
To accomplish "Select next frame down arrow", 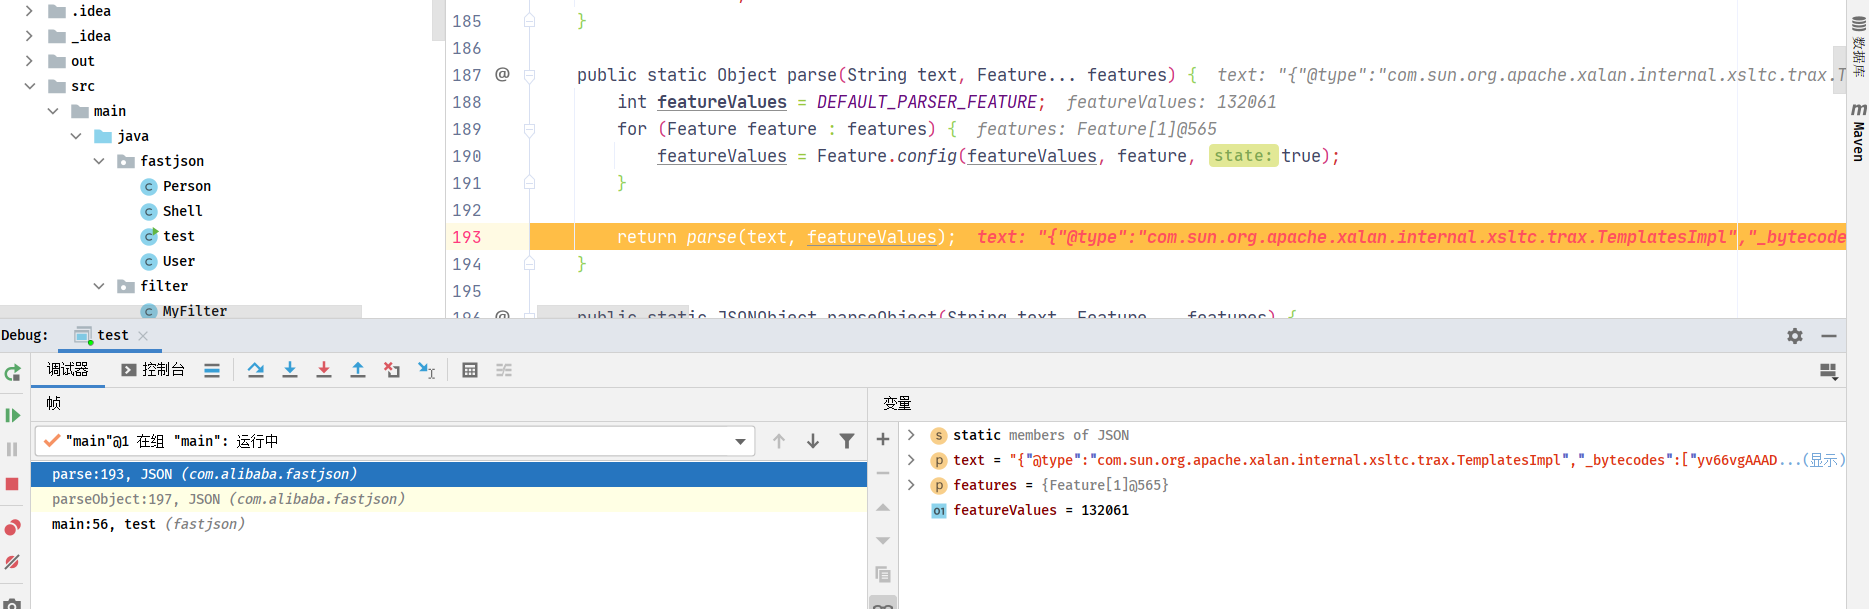I will [x=813, y=441].
